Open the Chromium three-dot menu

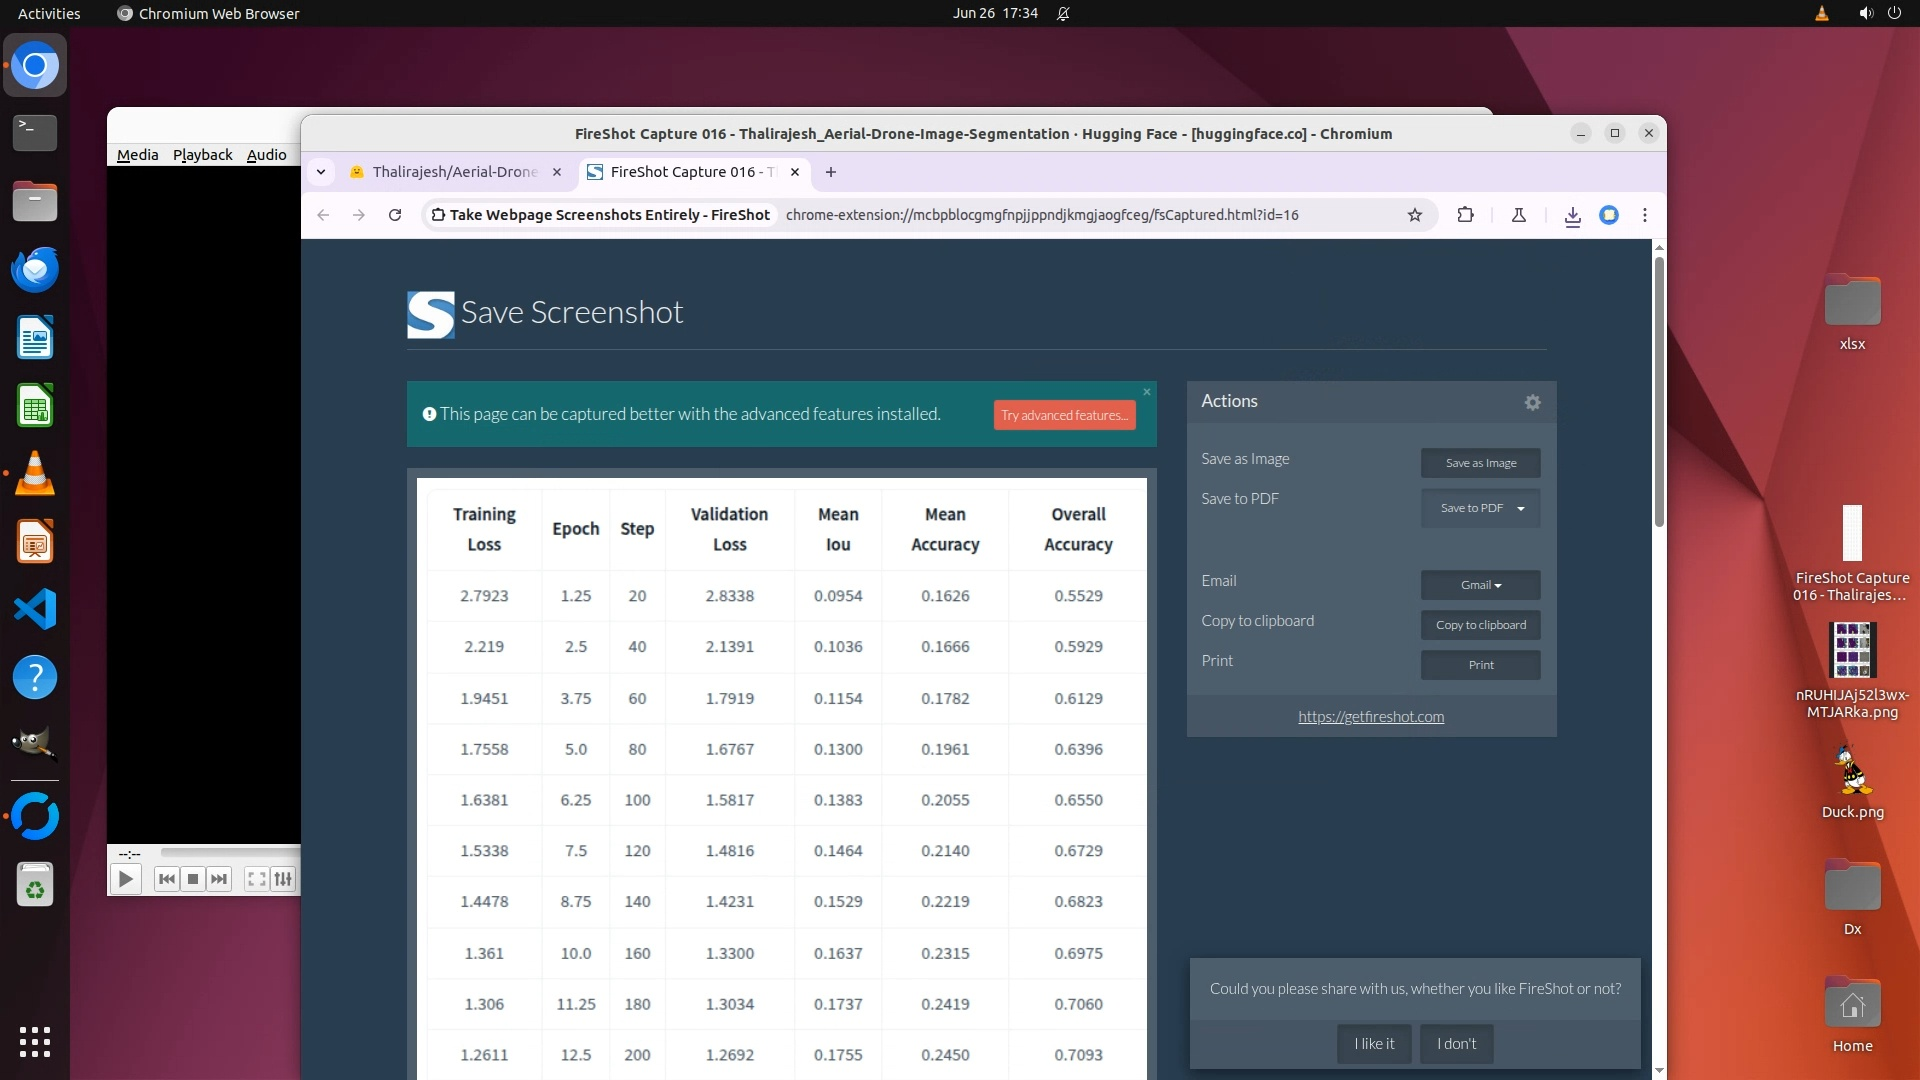(x=1644, y=215)
